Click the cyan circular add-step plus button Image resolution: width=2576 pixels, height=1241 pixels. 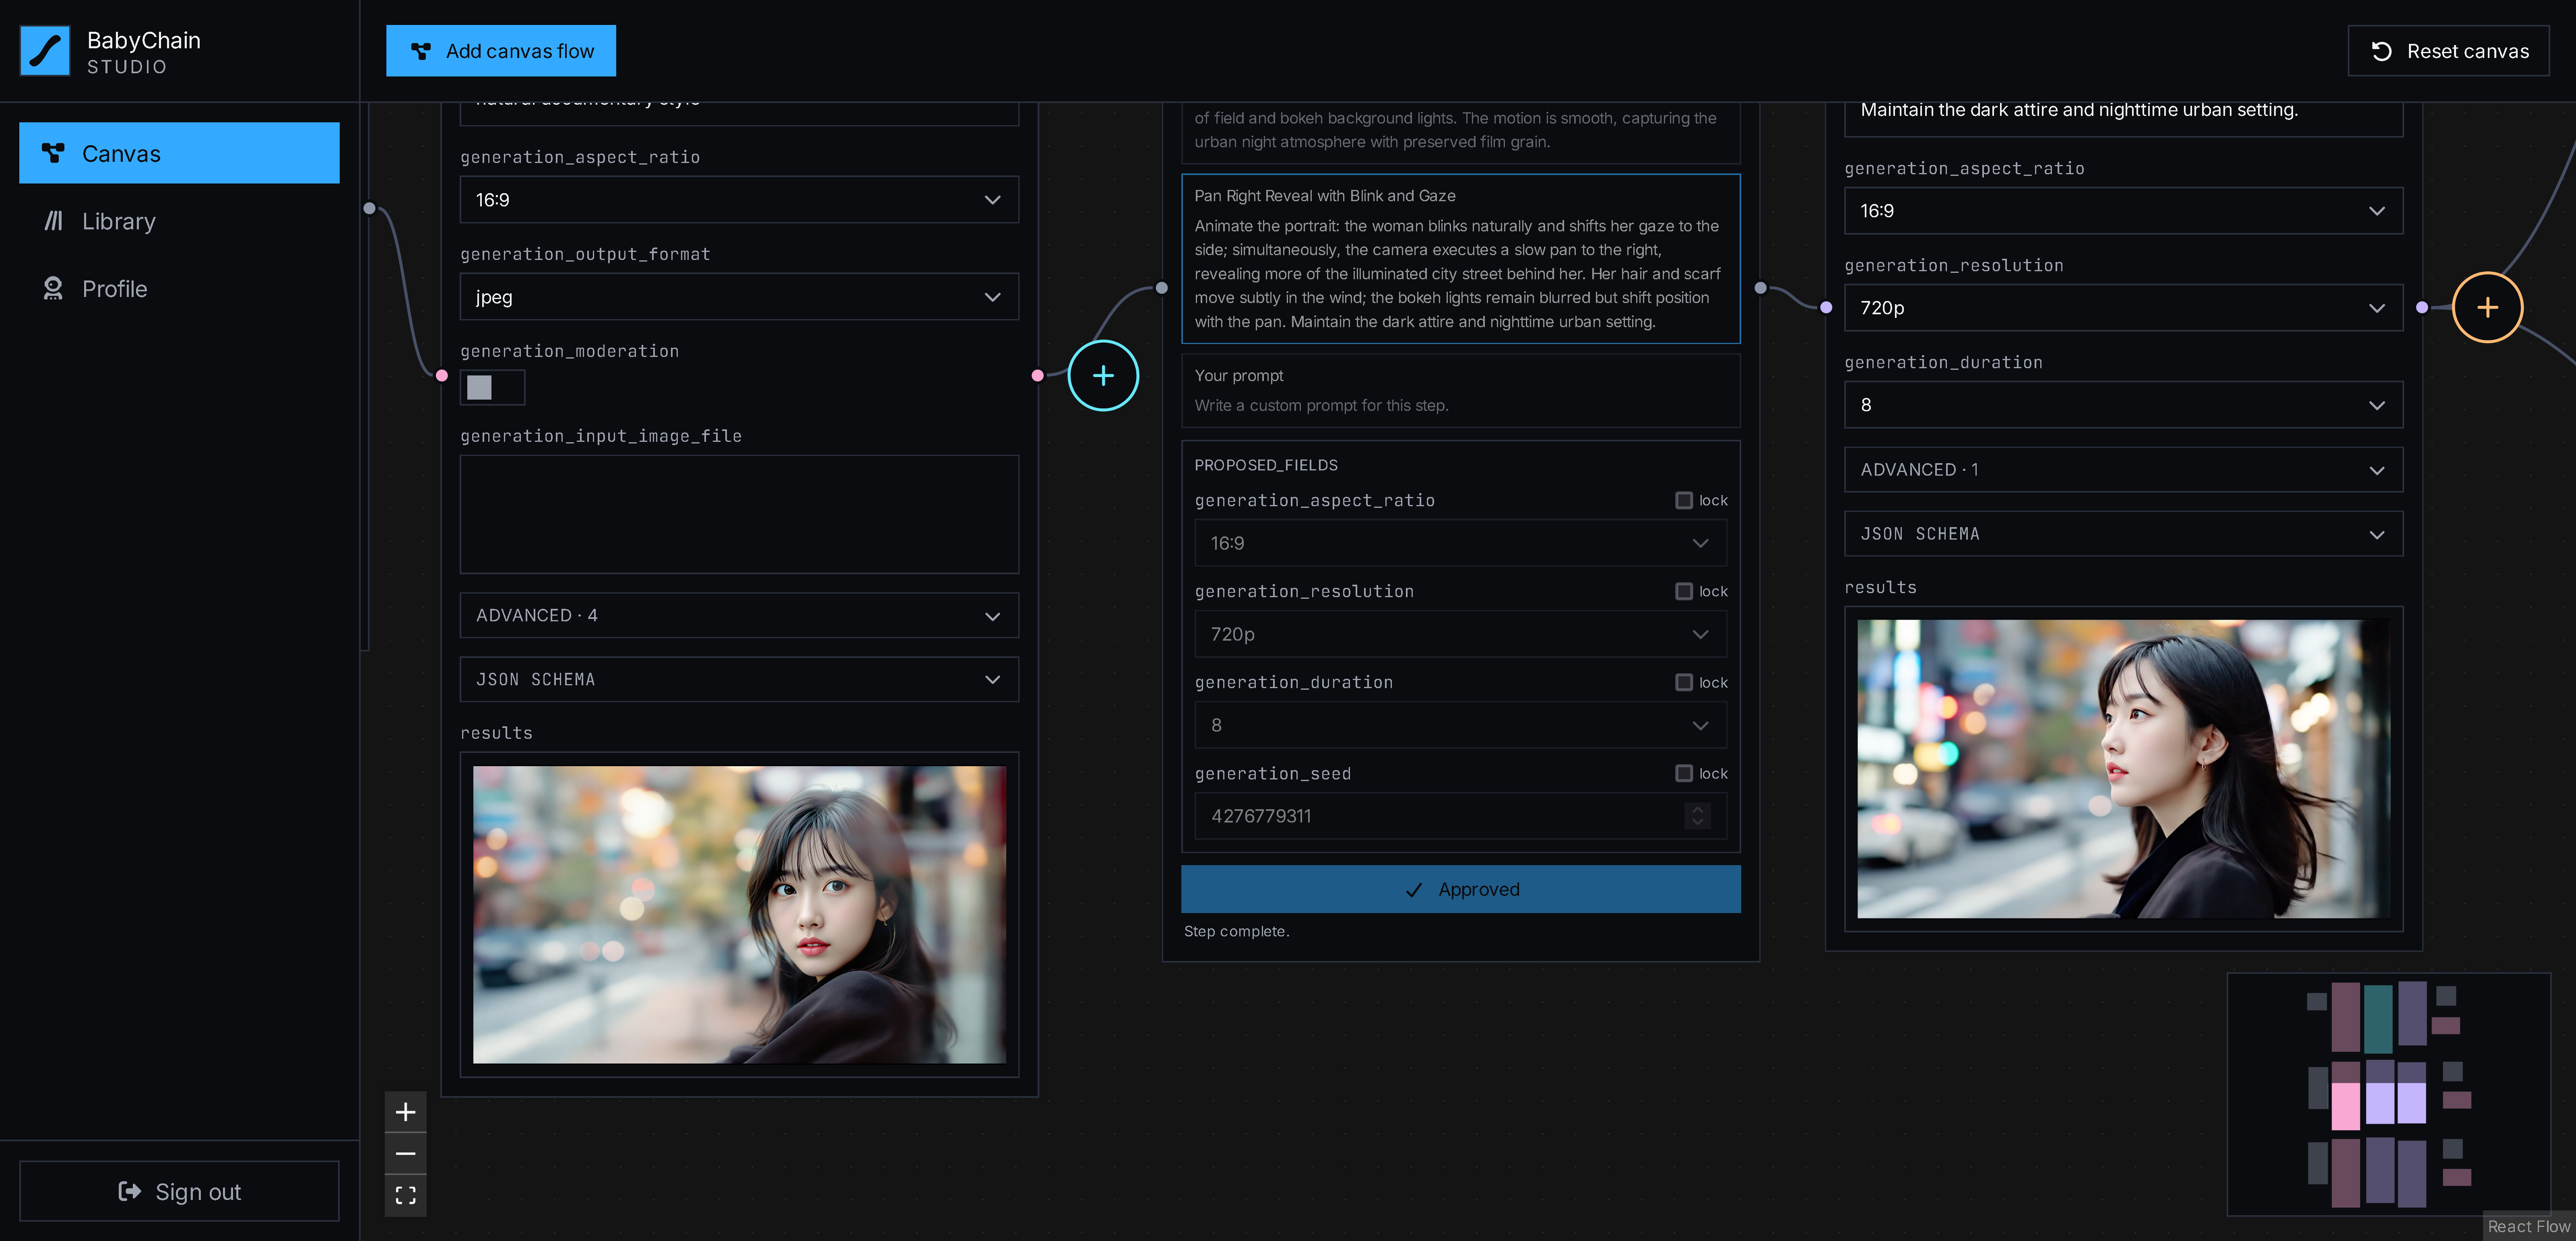(1103, 376)
